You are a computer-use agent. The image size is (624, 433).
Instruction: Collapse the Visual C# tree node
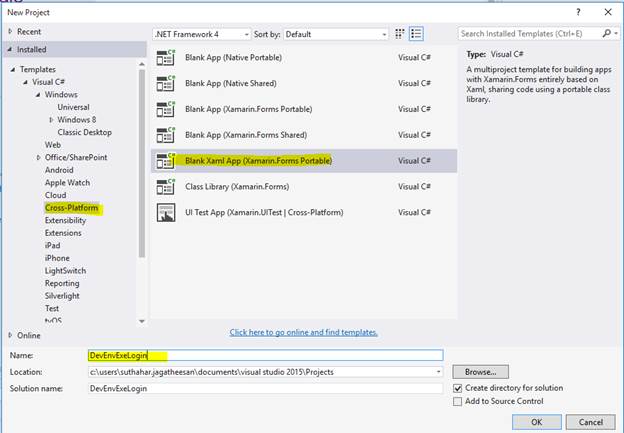(26, 82)
